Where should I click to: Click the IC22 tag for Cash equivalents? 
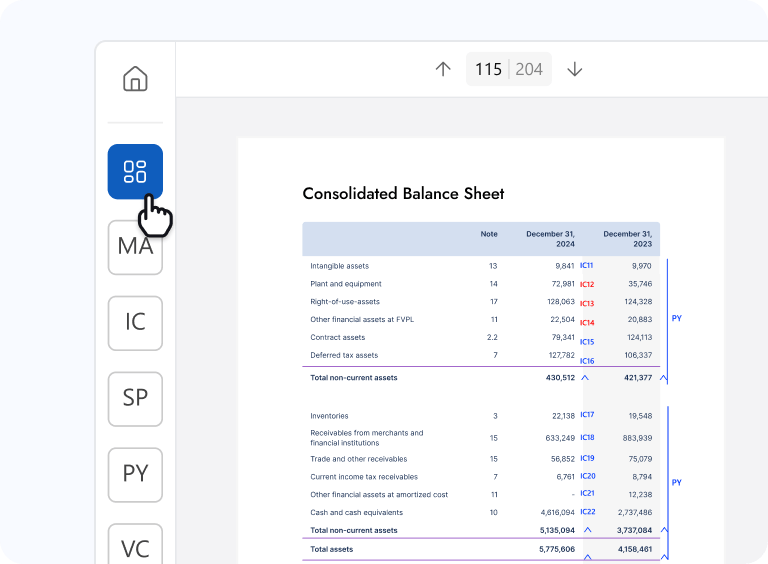click(587, 512)
